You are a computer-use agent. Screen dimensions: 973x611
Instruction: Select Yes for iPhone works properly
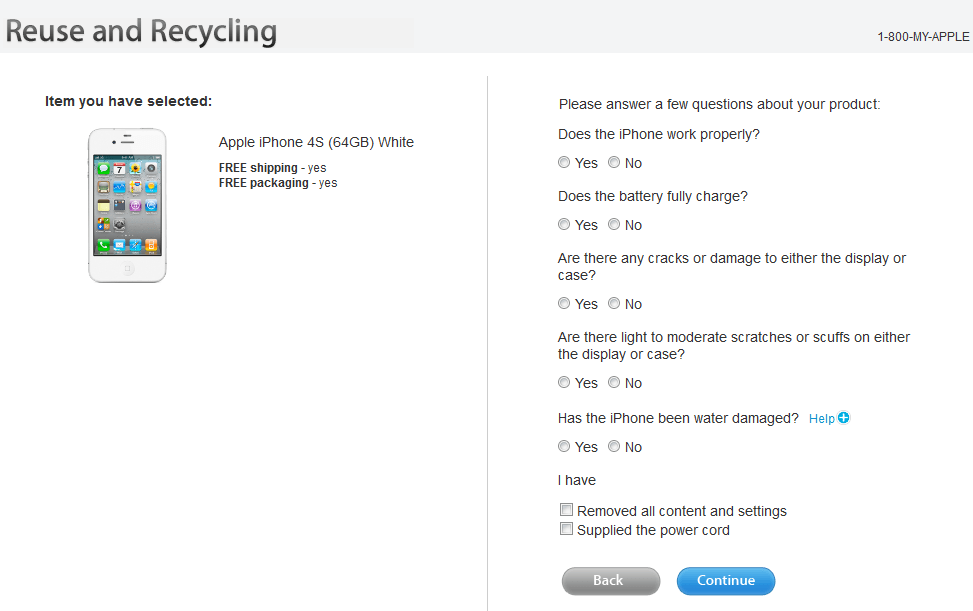click(x=564, y=163)
